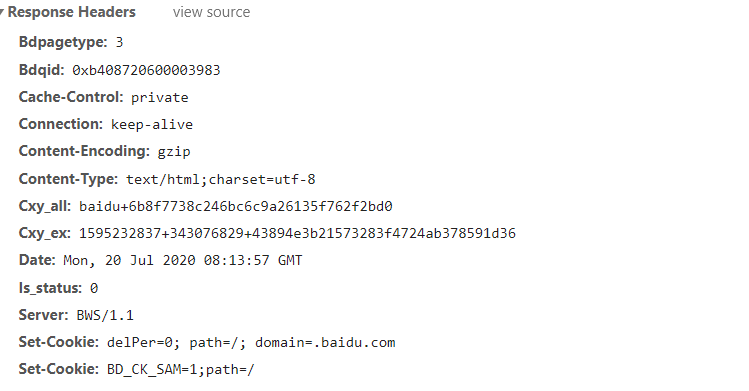Collapse the Response Headers section

tap(2, 12)
